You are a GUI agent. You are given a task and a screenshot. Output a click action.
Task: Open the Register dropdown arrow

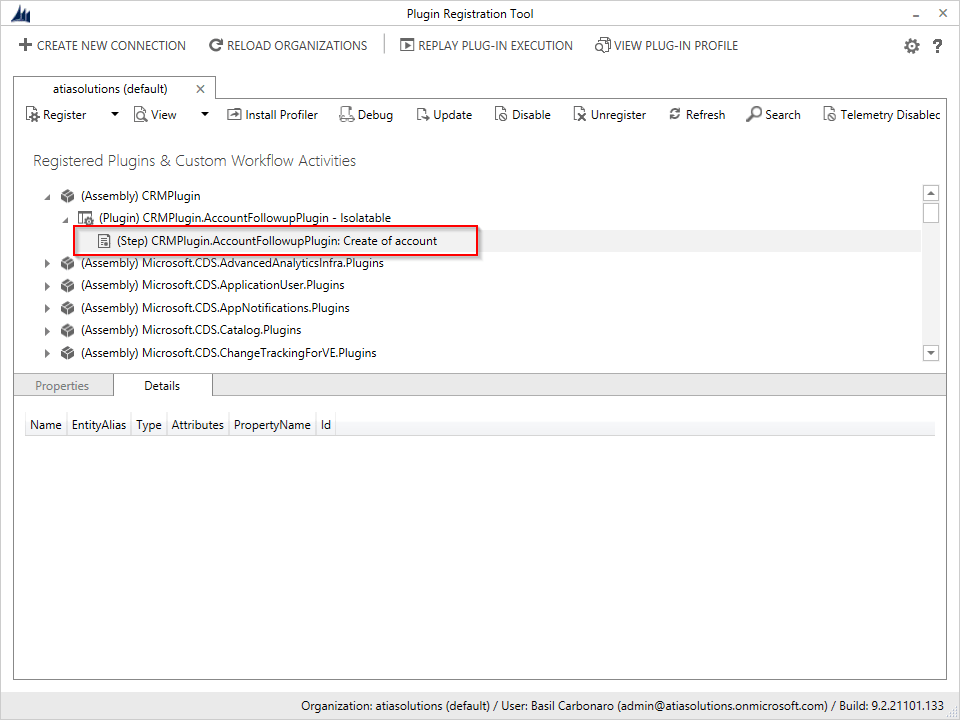[114, 115]
